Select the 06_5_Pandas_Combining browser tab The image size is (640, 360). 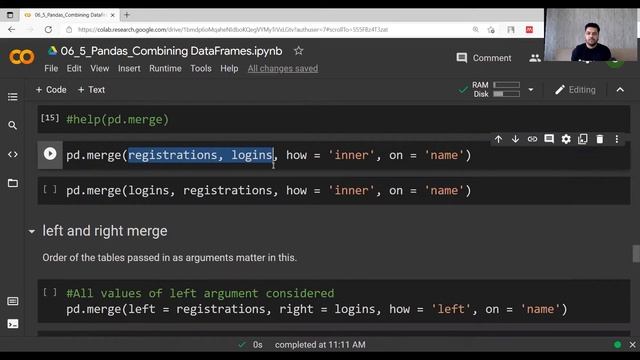69,15
